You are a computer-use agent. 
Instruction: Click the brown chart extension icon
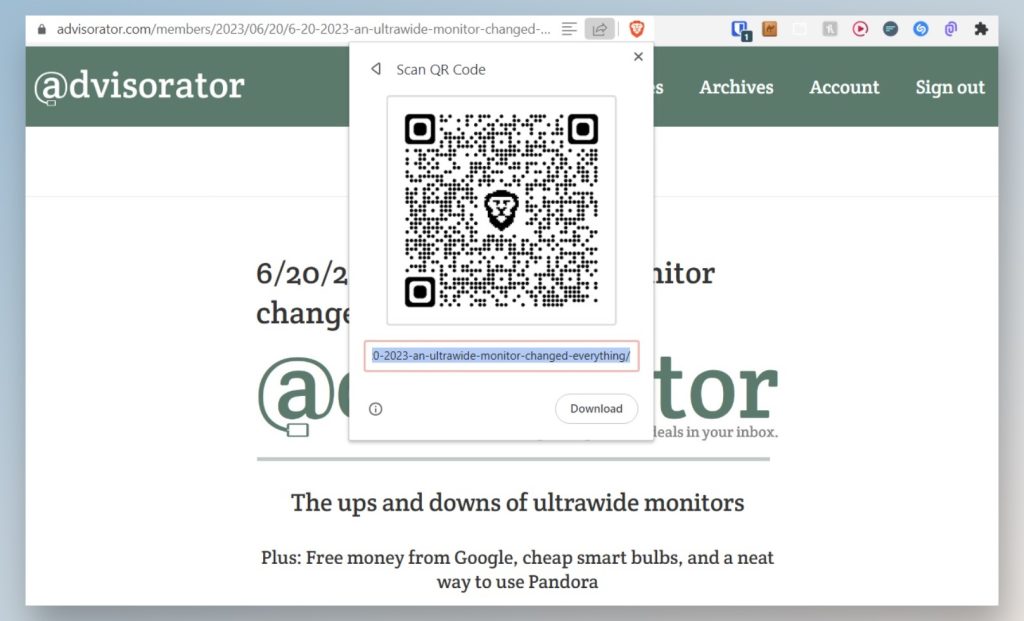(770, 29)
